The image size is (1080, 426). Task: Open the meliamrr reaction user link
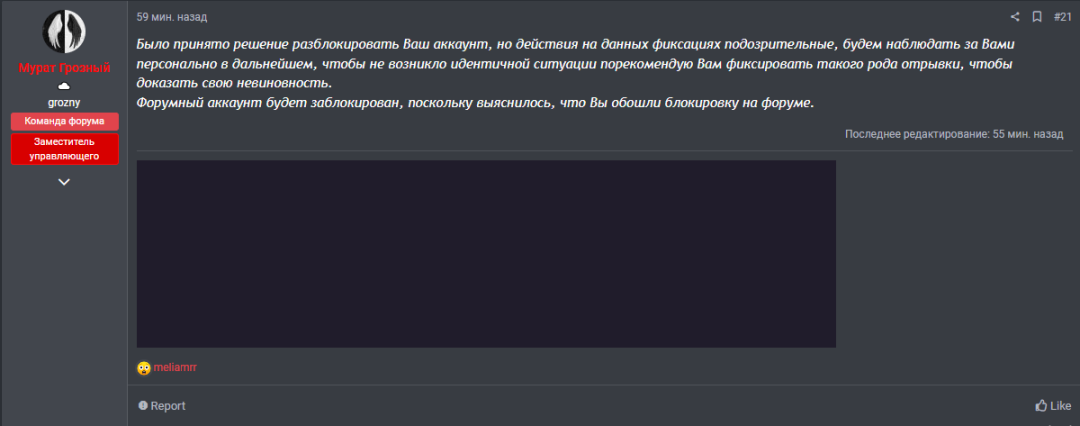coord(176,367)
